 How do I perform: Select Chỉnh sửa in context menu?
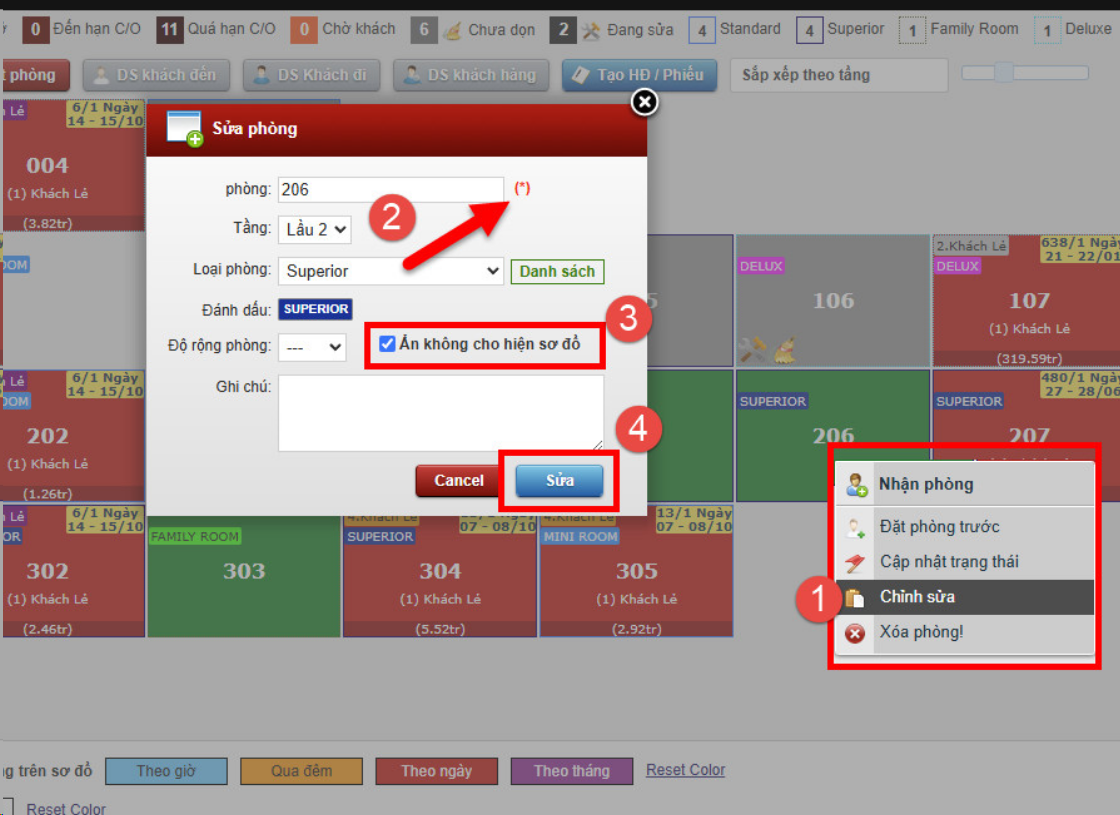coord(917,597)
